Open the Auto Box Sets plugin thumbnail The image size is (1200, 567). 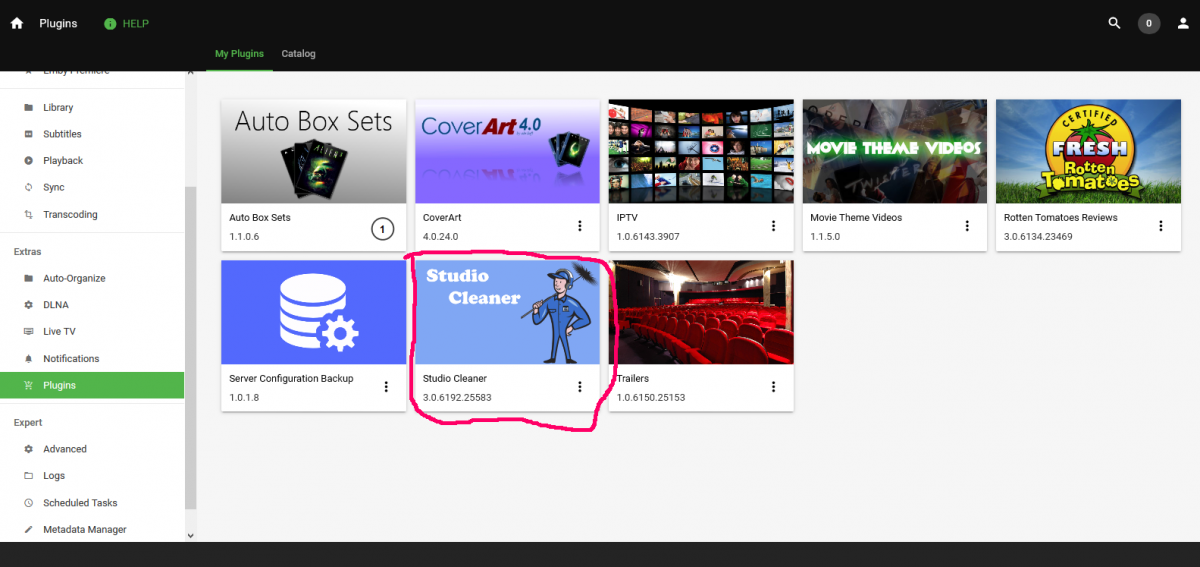[314, 151]
